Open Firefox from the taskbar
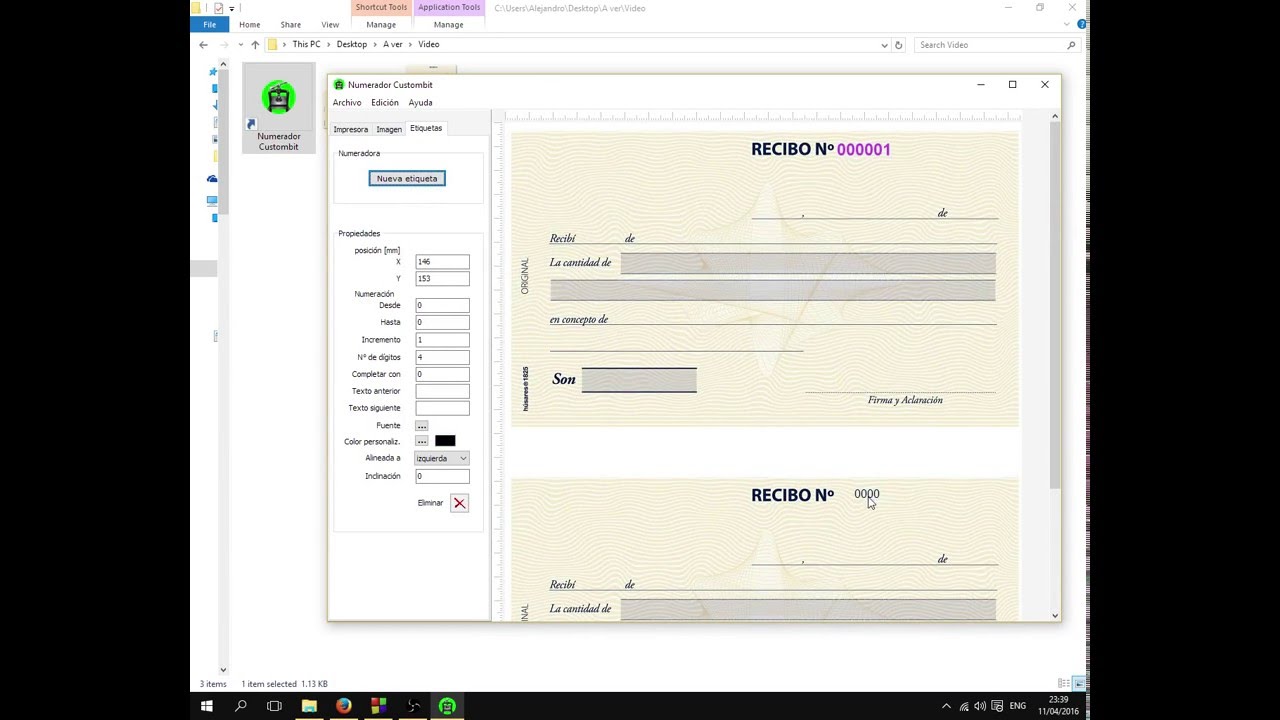The image size is (1280, 720). point(344,706)
